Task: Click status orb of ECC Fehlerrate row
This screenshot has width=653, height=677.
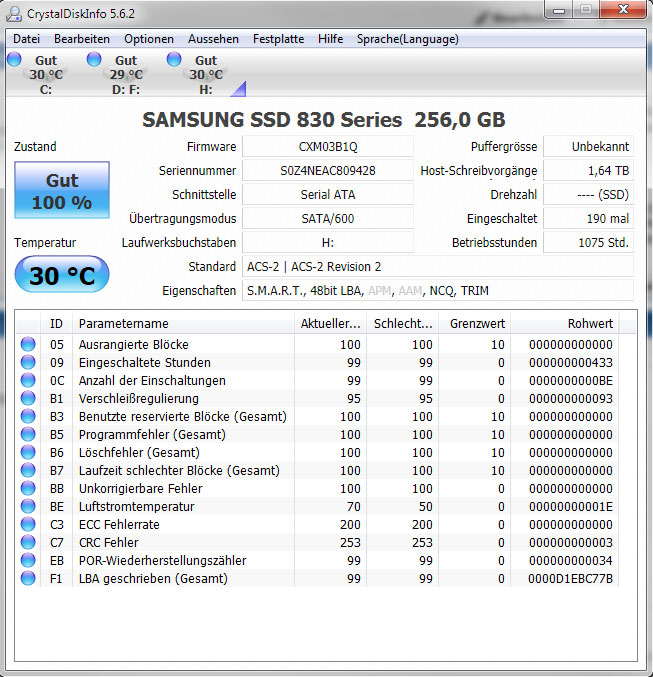Action: 28,524
